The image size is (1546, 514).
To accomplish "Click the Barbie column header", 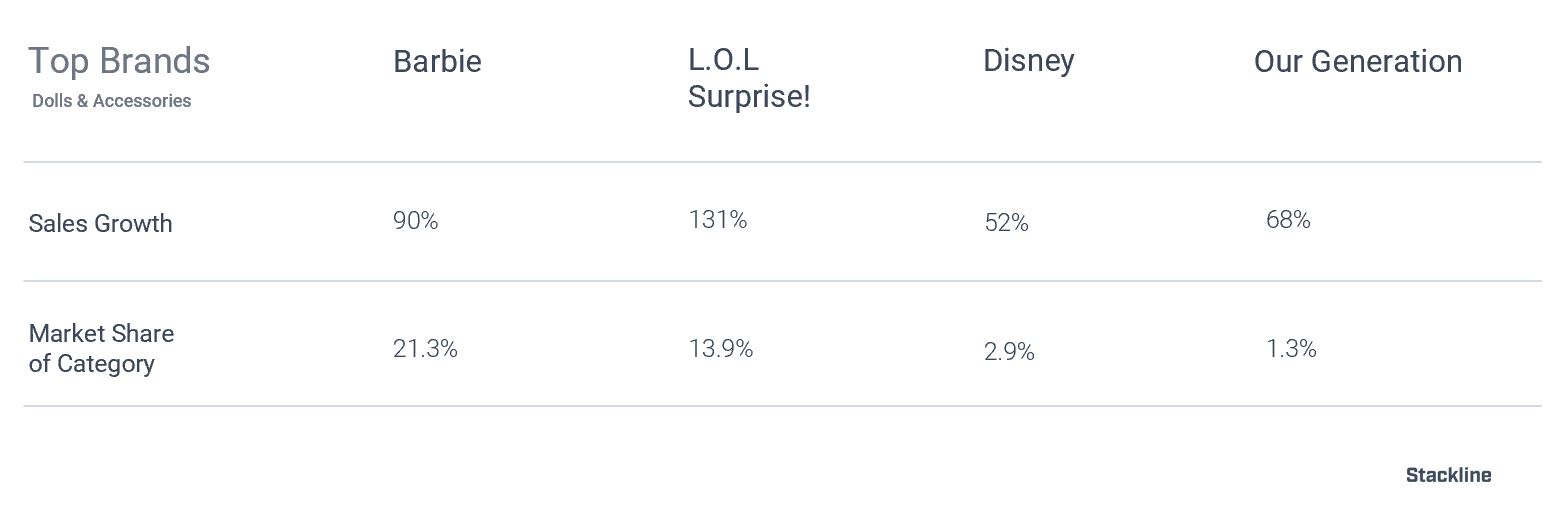I will tap(437, 61).
